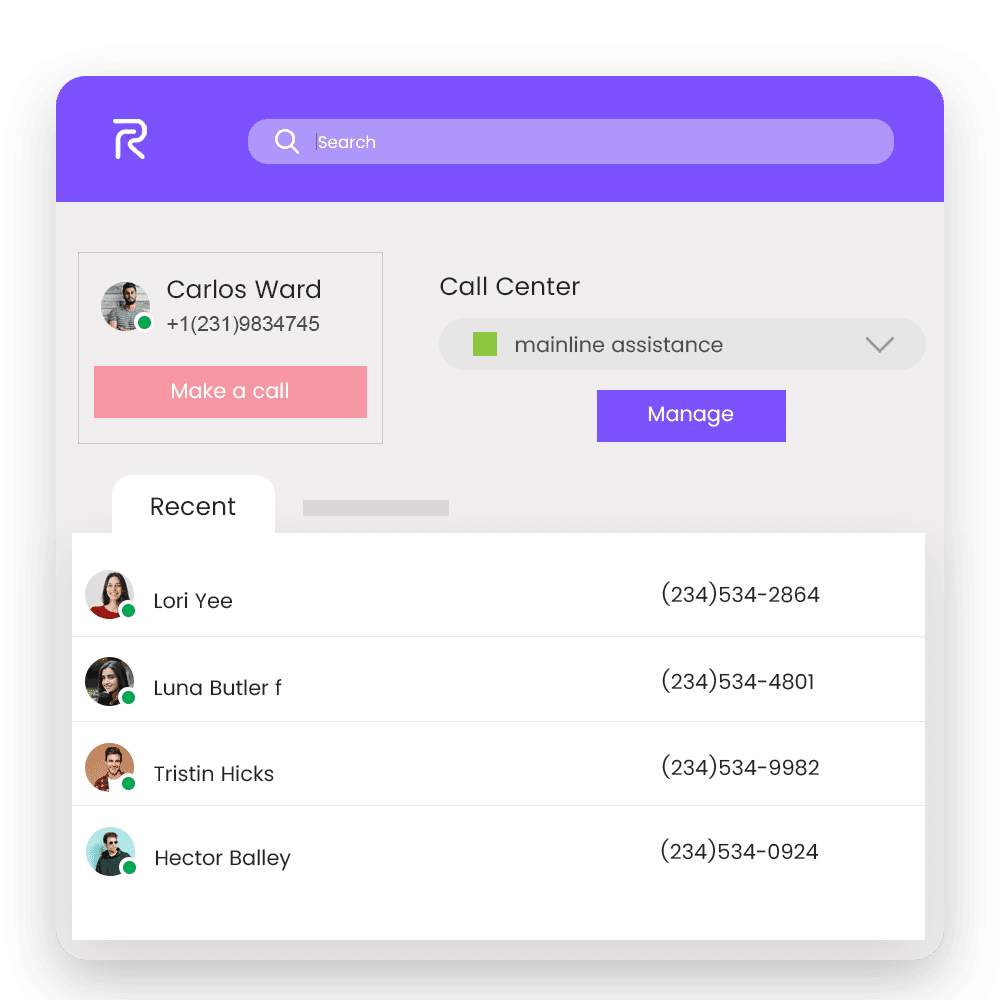Viewport: 1000px width, 1000px height.
Task: Open the unlabeled gray placeholder tab
Action: pyautogui.click(x=376, y=508)
